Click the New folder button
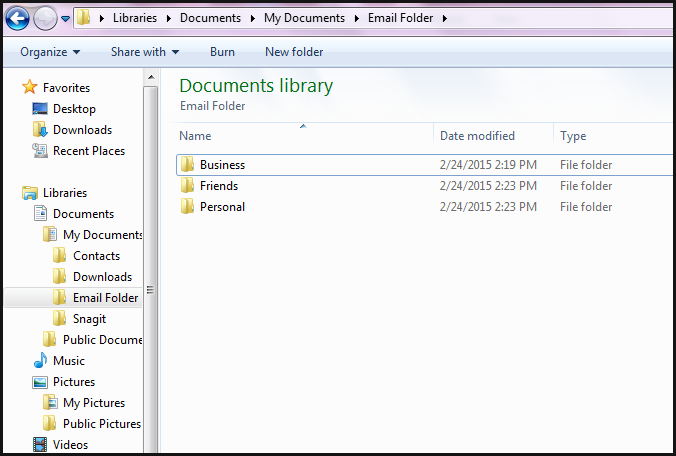 [294, 52]
